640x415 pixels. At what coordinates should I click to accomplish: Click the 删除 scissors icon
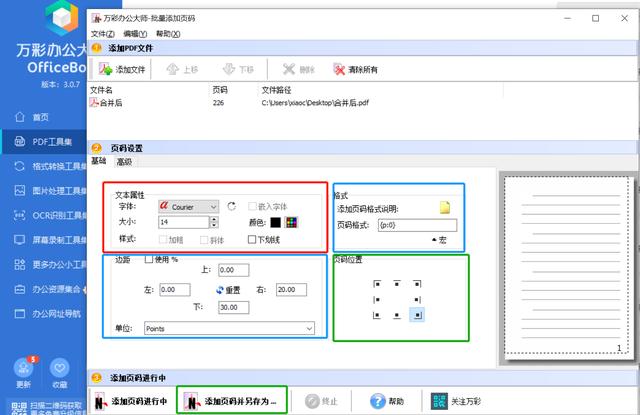click(x=289, y=69)
